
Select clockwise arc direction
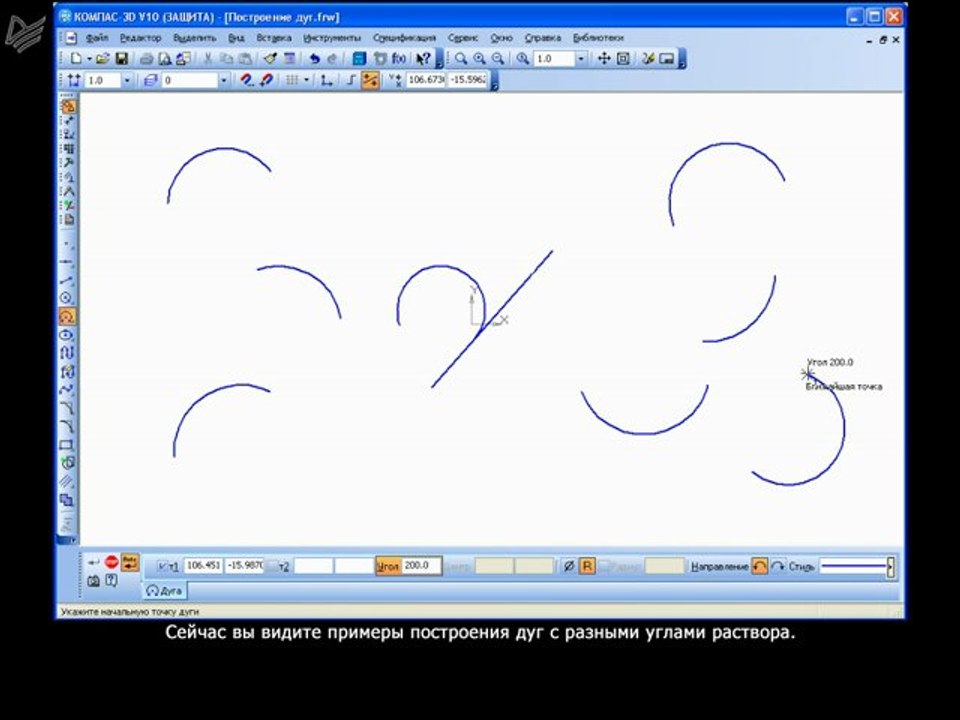778,566
